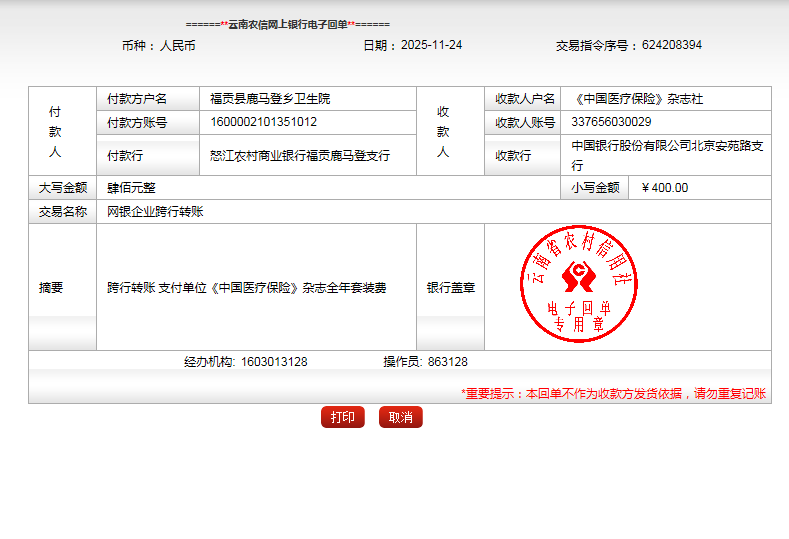This screenshot has width=789, height=539.
Task: Click payee name 《中国医疗保险》杂志社
Action: [639, 99]
